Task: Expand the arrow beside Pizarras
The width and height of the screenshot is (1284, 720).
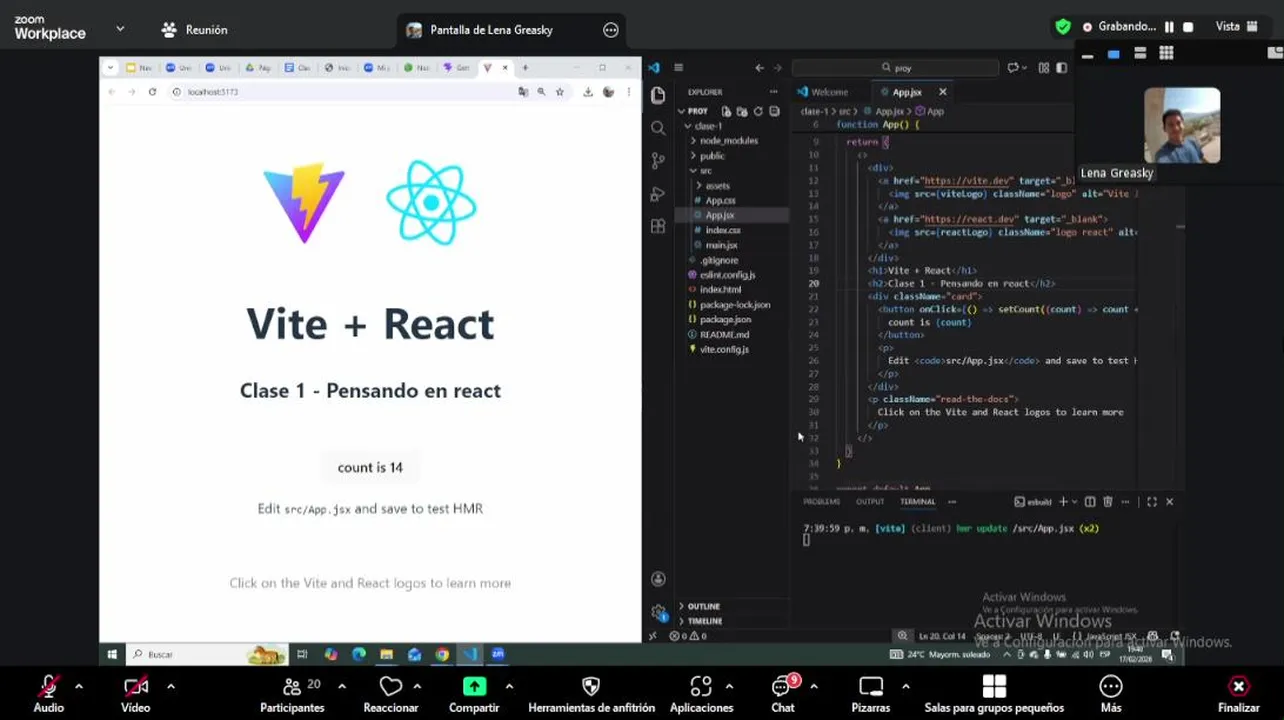Action: pyautogui.click(x=905, y=686)
